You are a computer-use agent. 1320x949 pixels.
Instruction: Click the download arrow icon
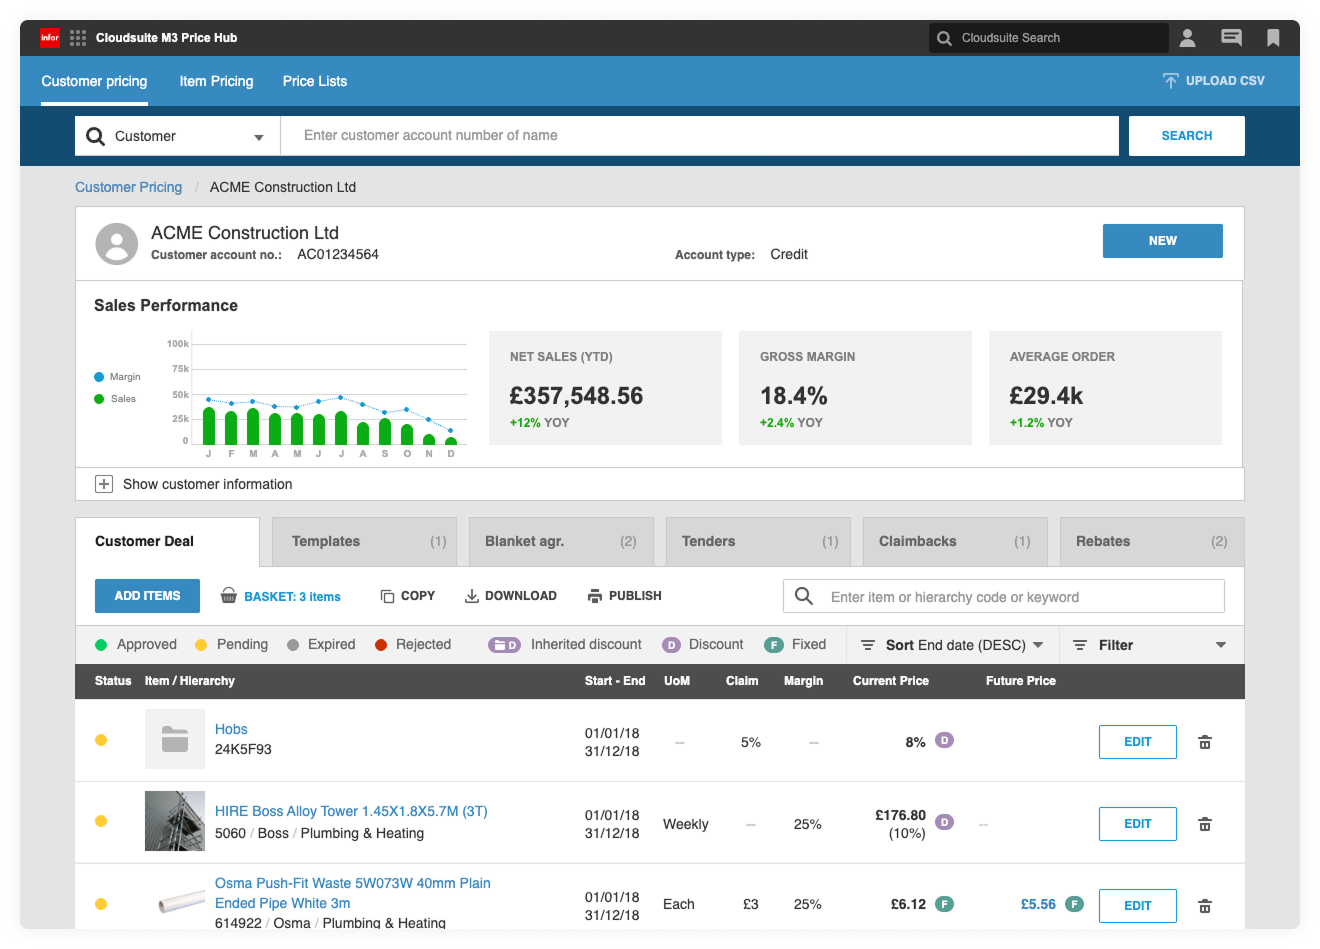coord(472,596)
